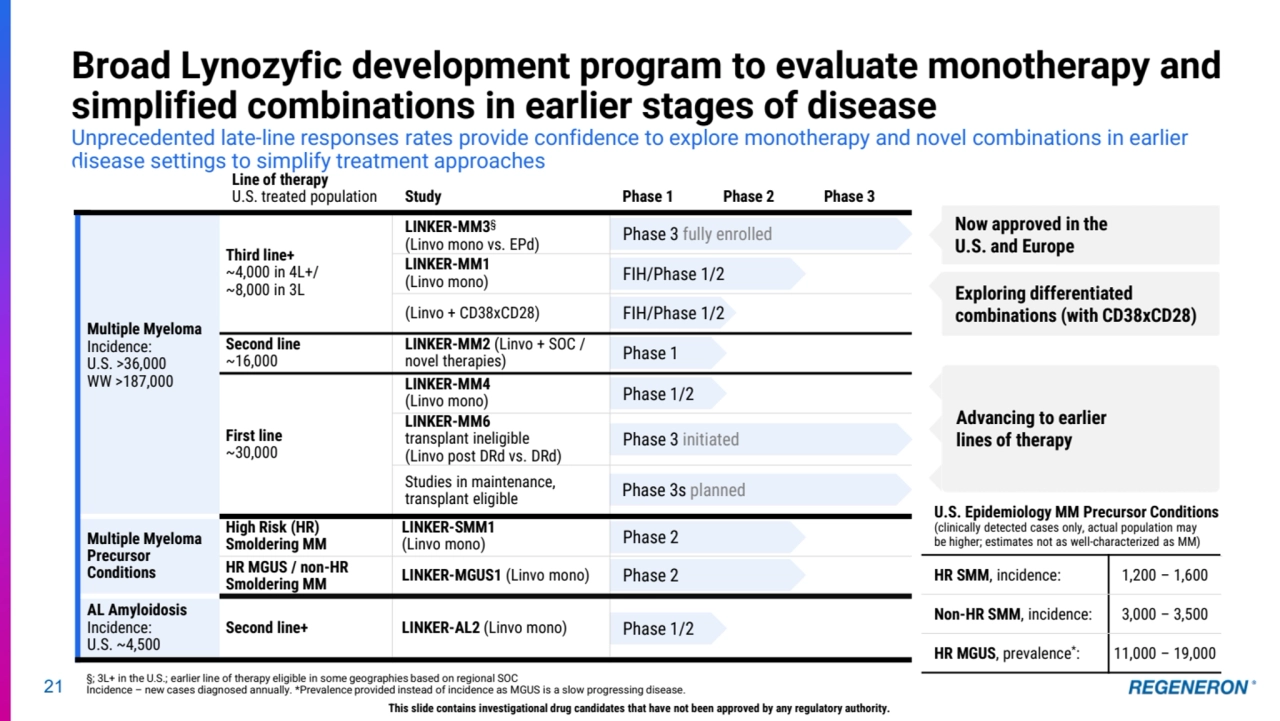The width and height of the screenshot is (1280, 721).
Task: Click the 'Phase 2' column header
Action: (x=748, y=197)
